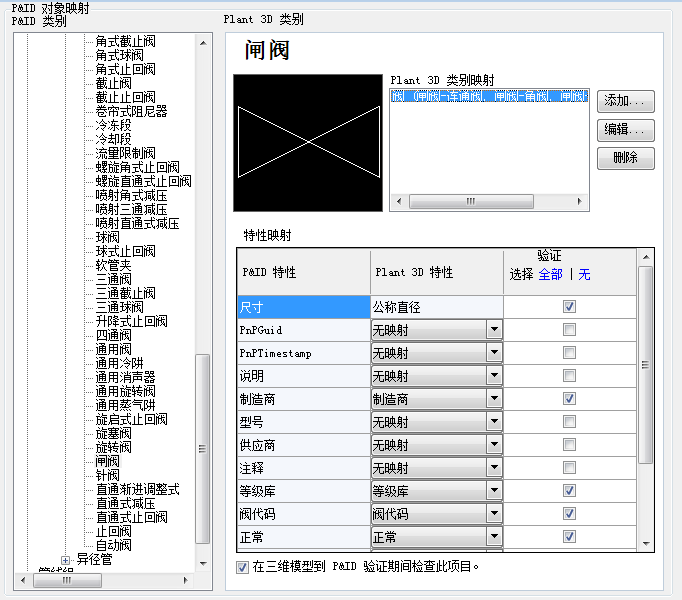Select 通用阀 in the class tree
682x600 pixels.
pyautogui.click(x=113, y=349)
